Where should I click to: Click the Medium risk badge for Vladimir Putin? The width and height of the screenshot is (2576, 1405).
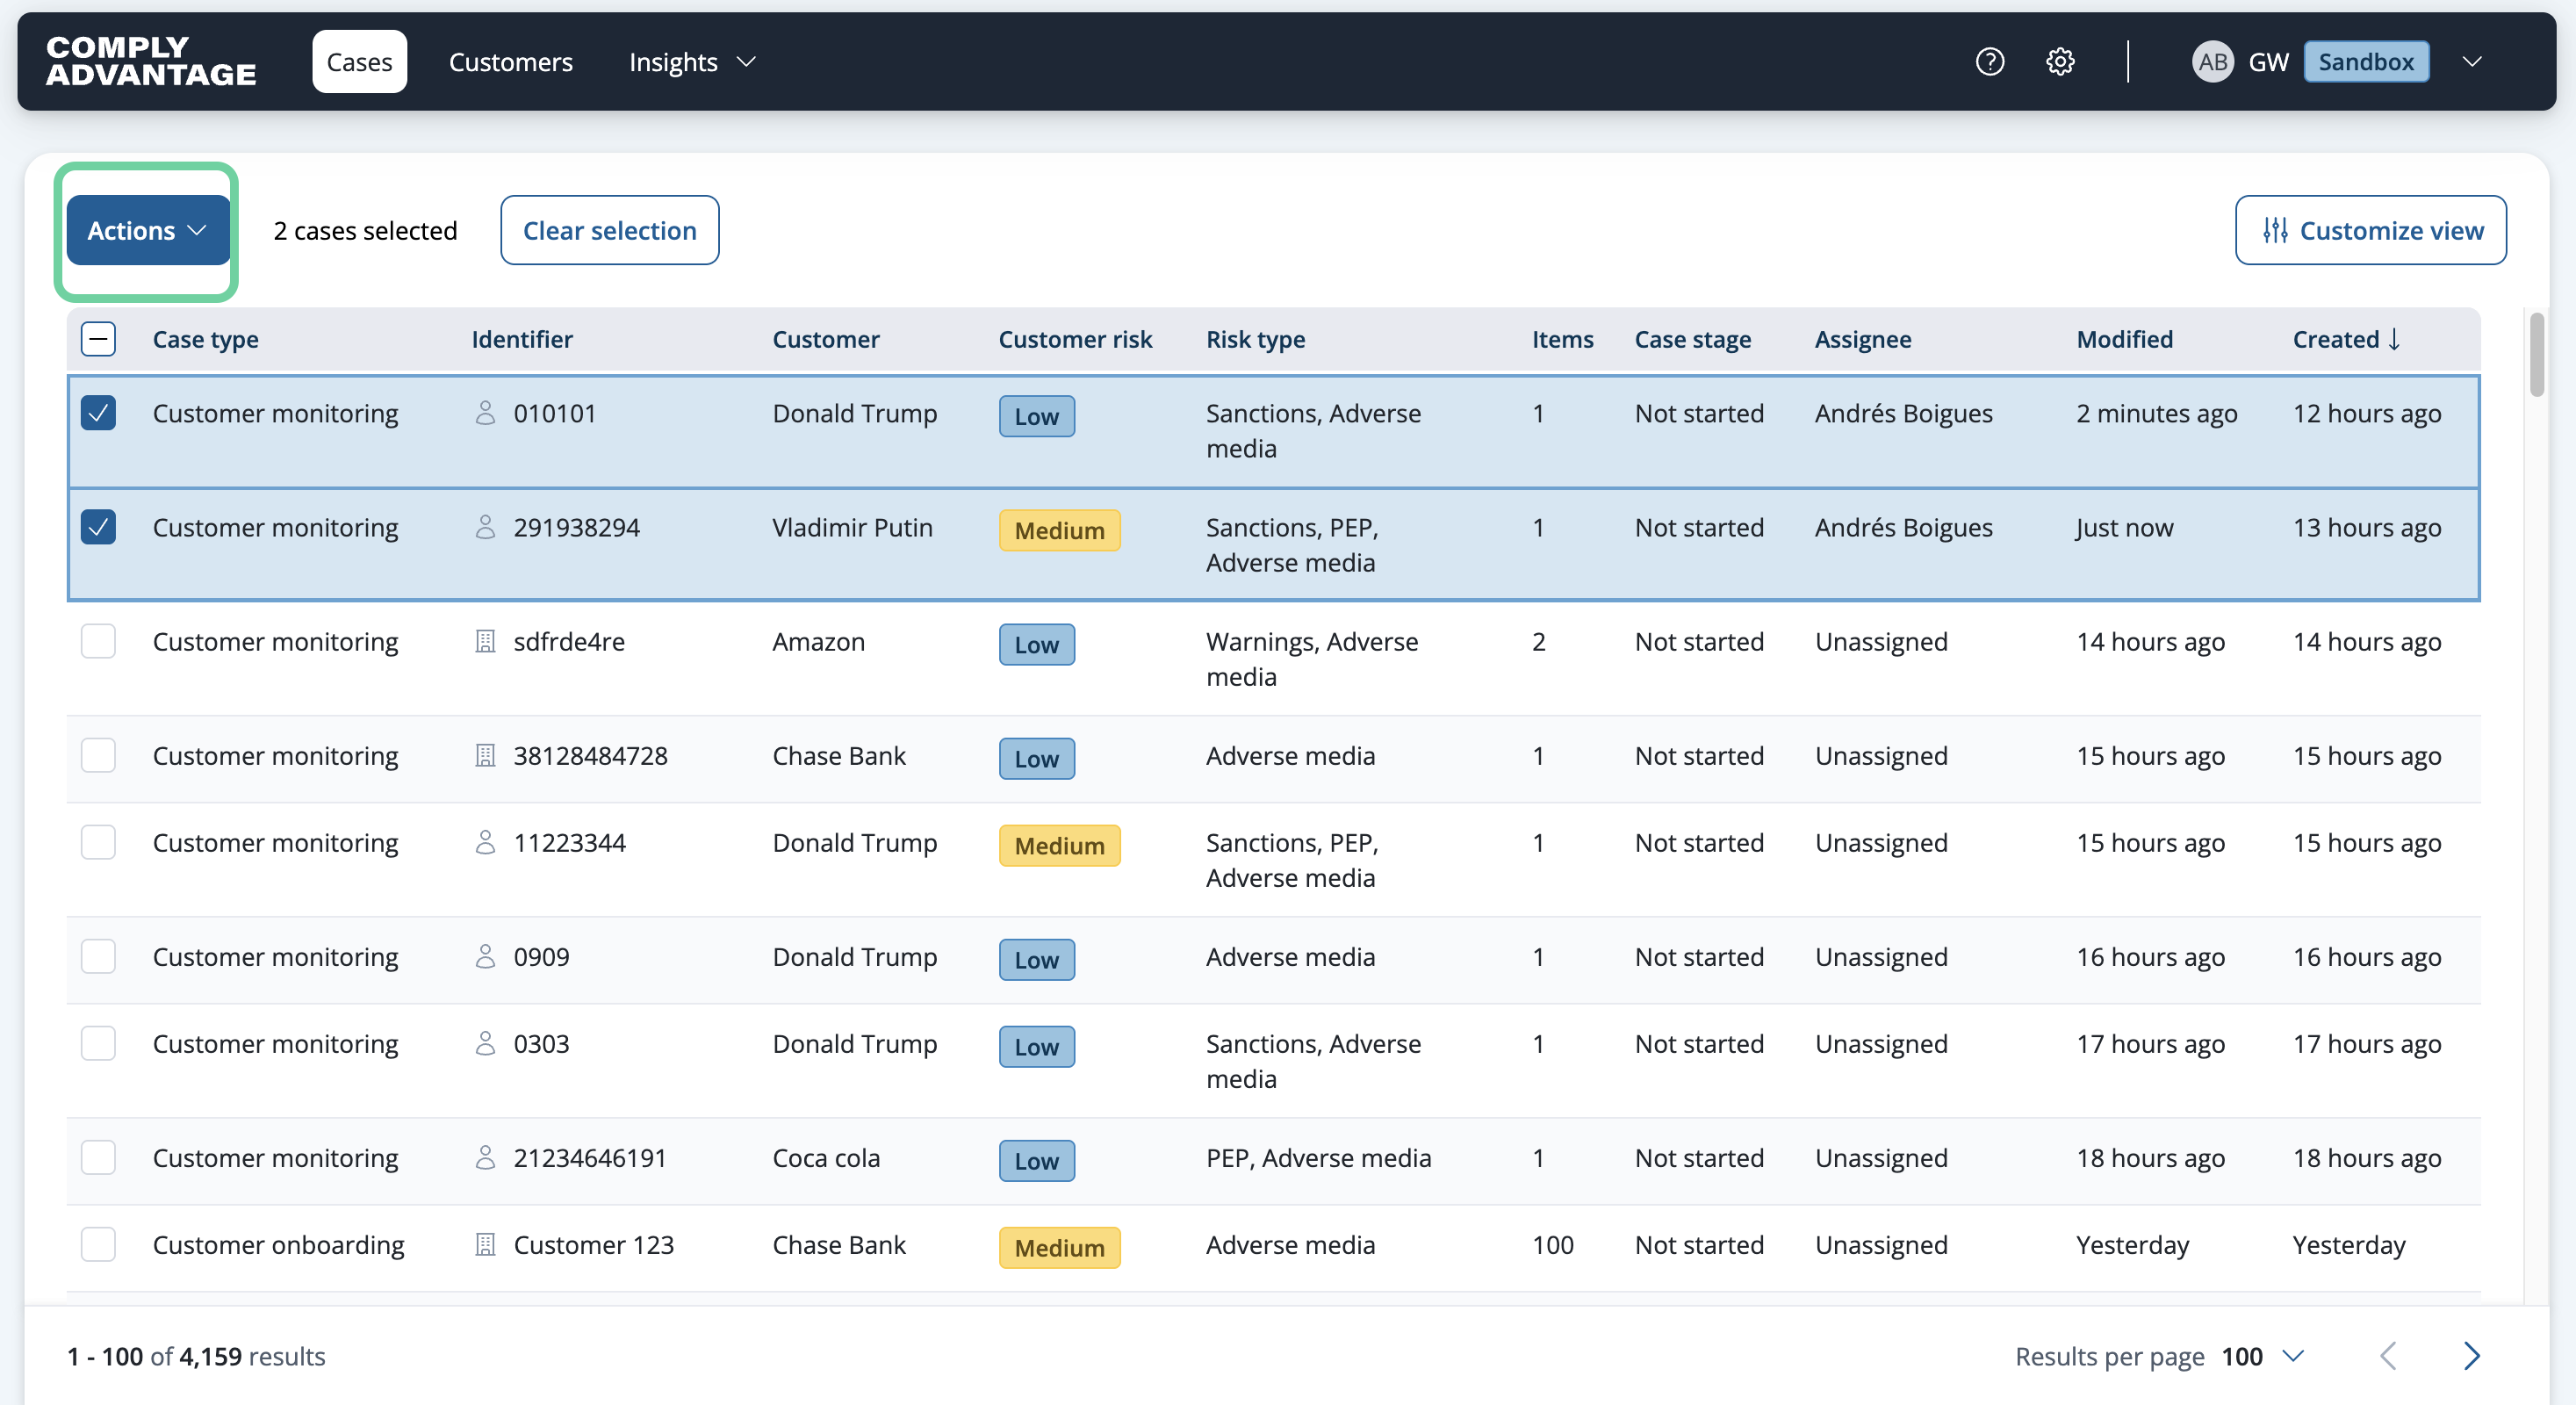(x=1060, y=530)
